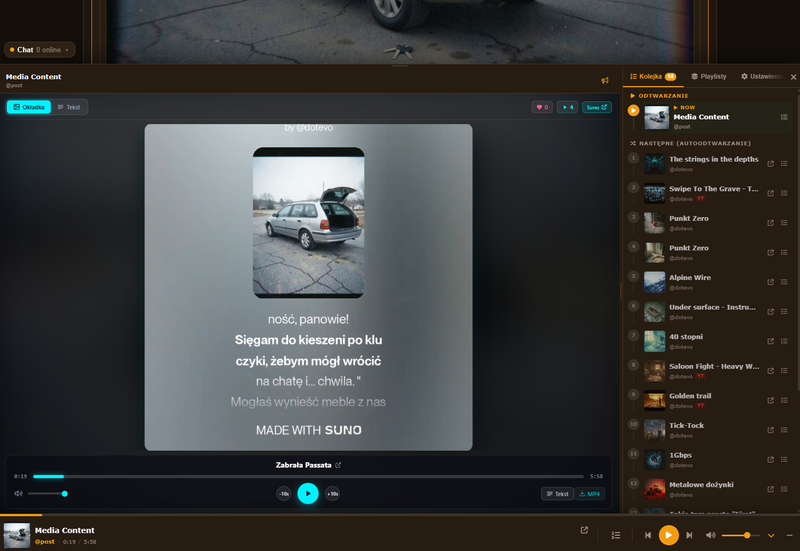Screen dimensions: 800x551
Task: Skip forward 10 seconds
Action: click(332, 494)
